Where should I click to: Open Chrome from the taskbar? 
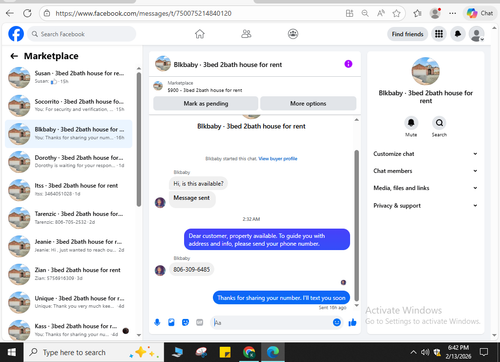(249, 352)
